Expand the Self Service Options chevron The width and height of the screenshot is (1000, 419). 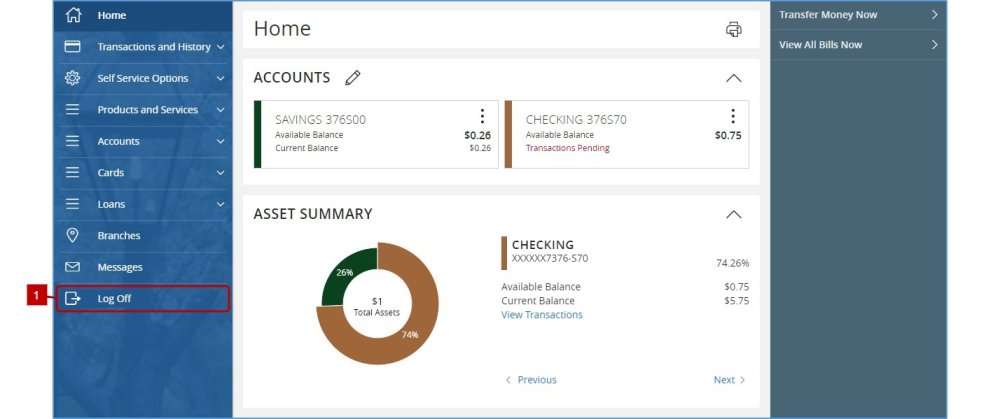(x=221, y=78)
